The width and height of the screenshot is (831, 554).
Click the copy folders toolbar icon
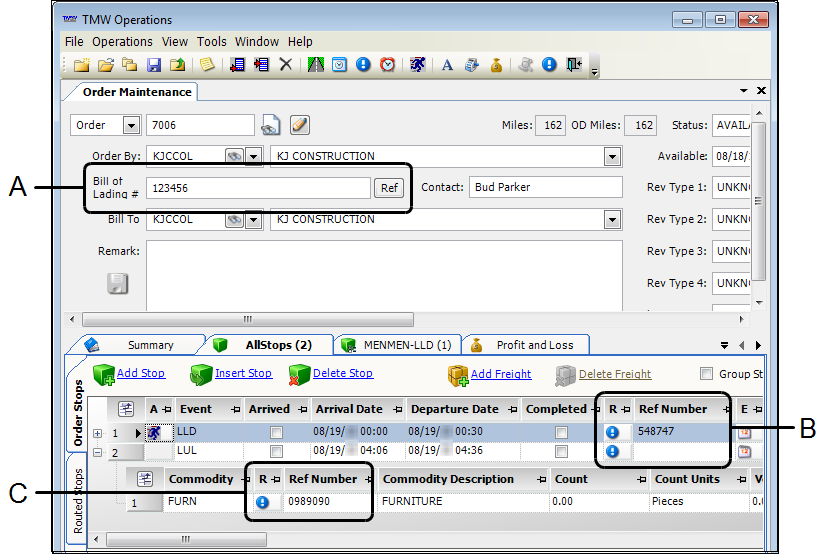129,65
